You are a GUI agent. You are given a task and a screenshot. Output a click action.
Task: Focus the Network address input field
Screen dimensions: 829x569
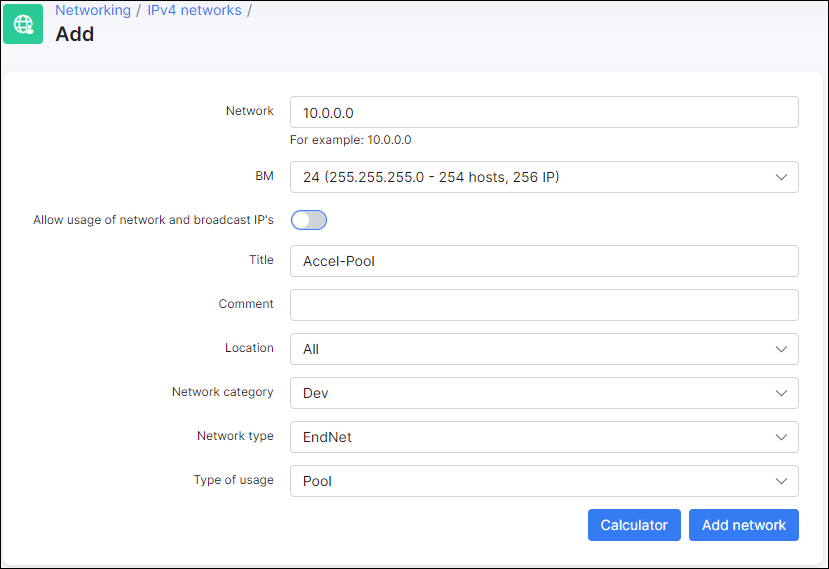click(544, 112)
